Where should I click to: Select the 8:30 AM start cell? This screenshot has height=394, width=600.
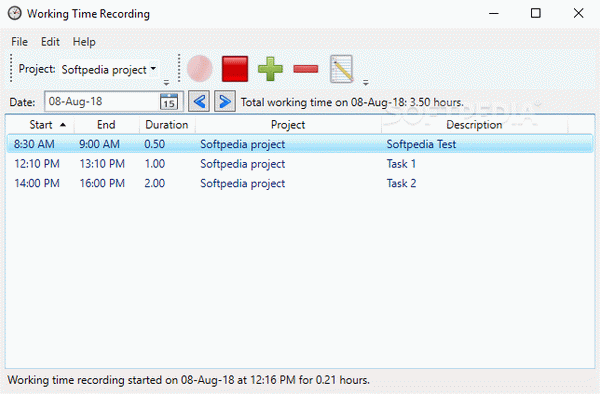(x=34, y=144)
